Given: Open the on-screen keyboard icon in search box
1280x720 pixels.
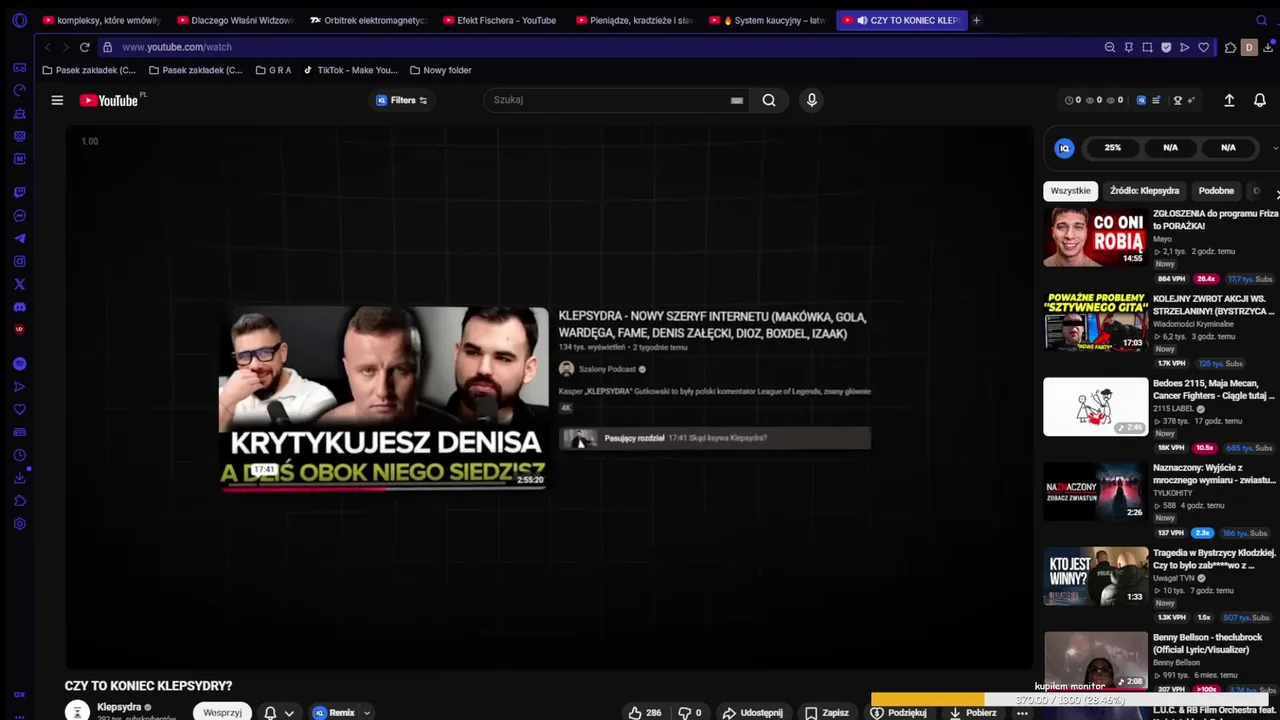Looking at the screenshot, I should tap(737, 100).
